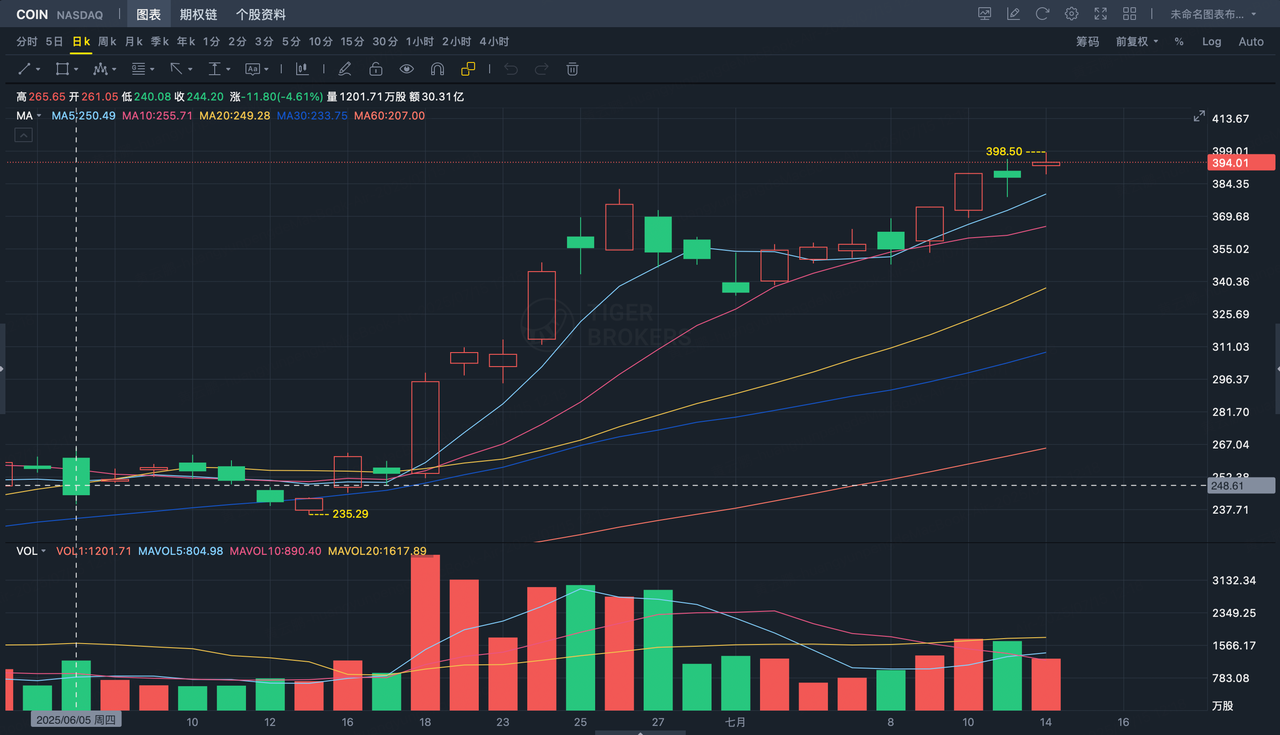Image resolution: width=1280 pixels, height=735 pixels.
Task: Select the 15分 interval
Action: tap(352, 41)
